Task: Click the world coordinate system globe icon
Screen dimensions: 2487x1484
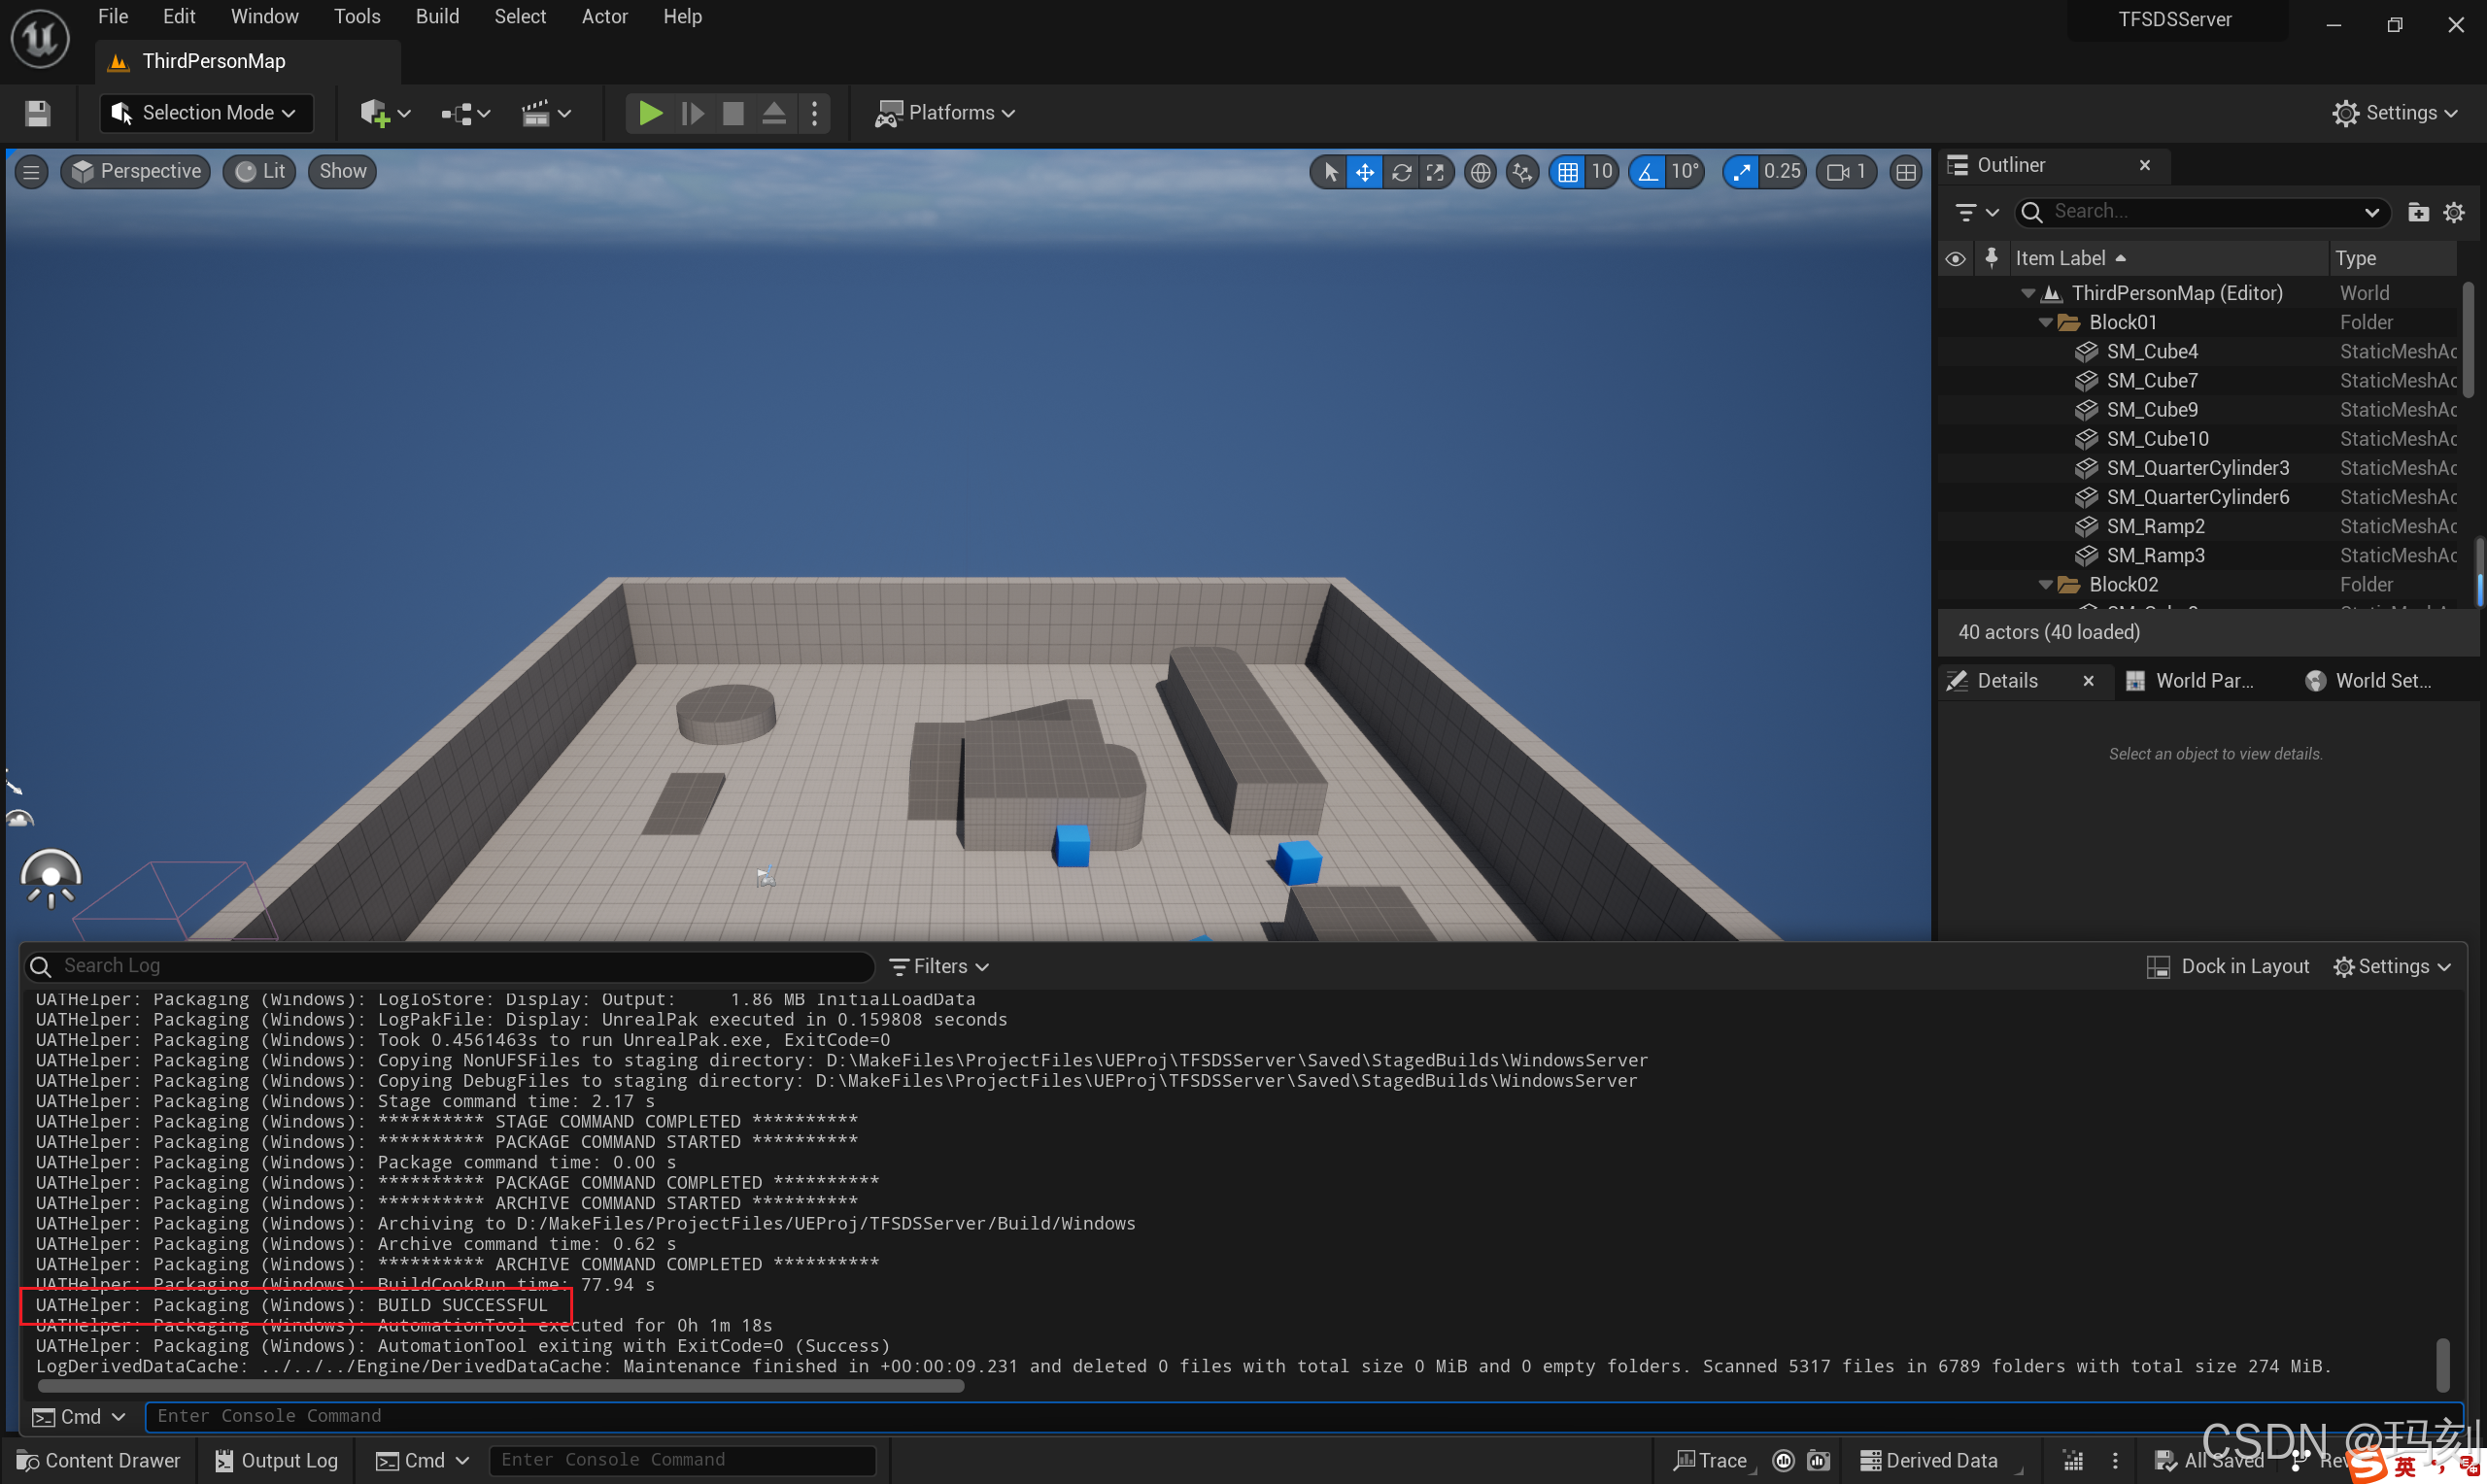Action: pyautogui.click(x=1480, y=172)
